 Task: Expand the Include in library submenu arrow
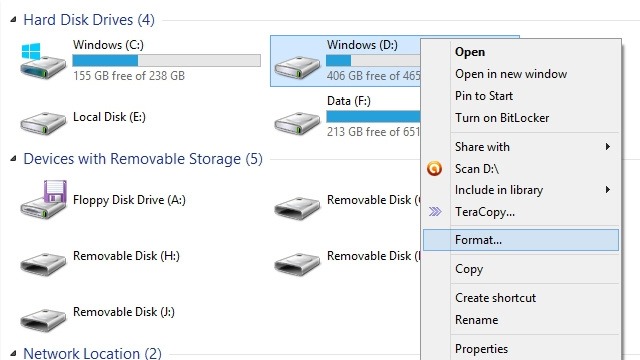[608, 189]
